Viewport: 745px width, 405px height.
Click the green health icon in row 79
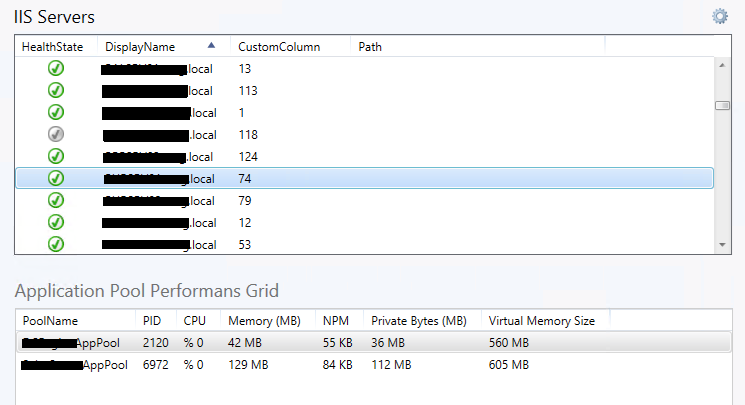pos(56,200)
